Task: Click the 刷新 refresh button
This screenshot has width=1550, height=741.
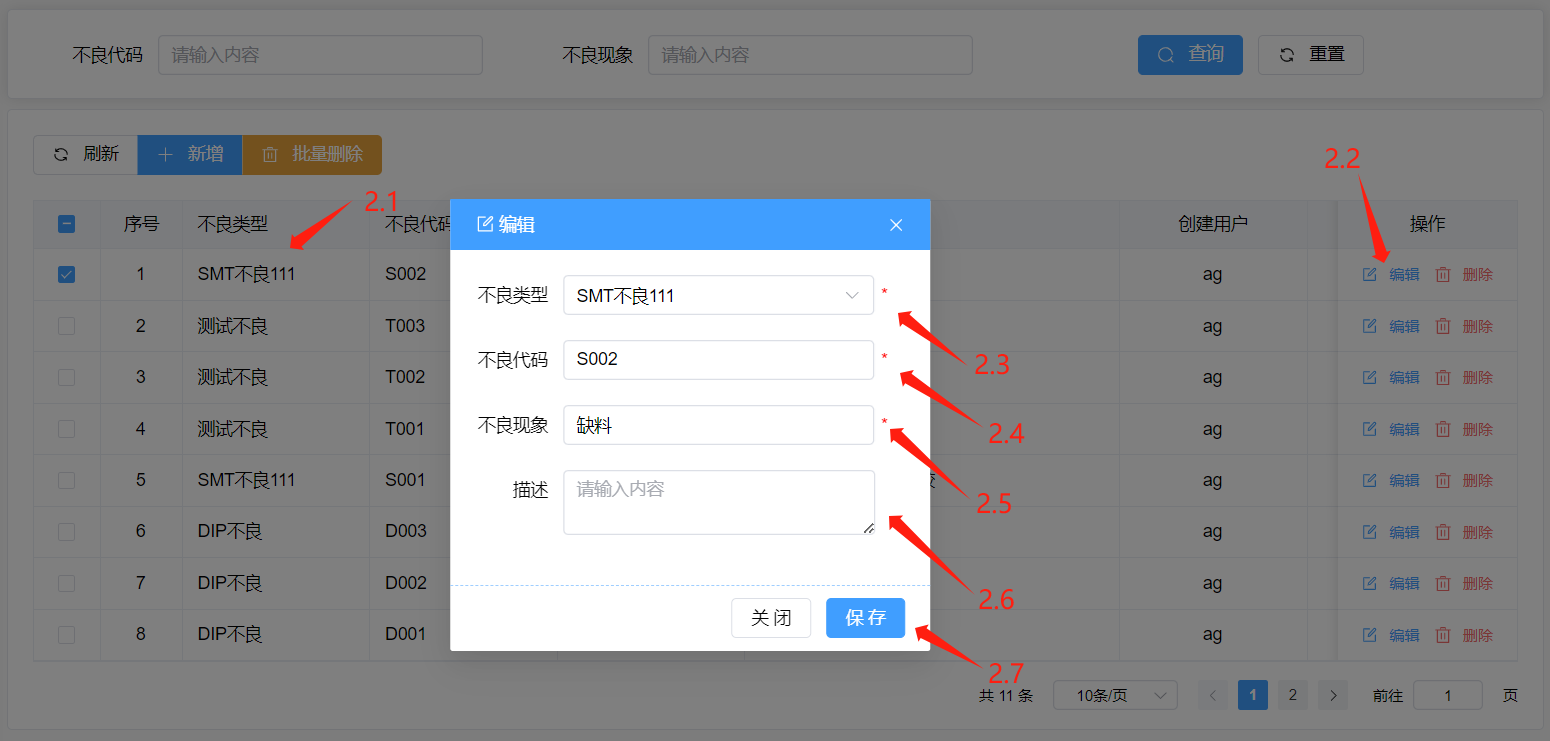Action: tap(86, 155)
